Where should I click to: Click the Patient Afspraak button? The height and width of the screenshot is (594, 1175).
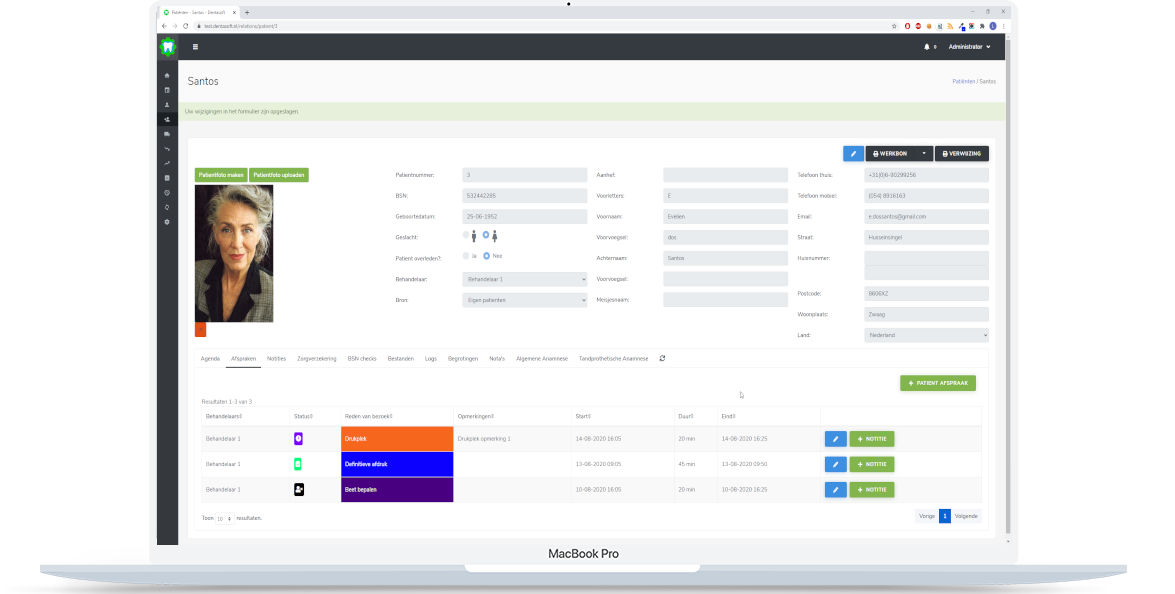point(937,383)
